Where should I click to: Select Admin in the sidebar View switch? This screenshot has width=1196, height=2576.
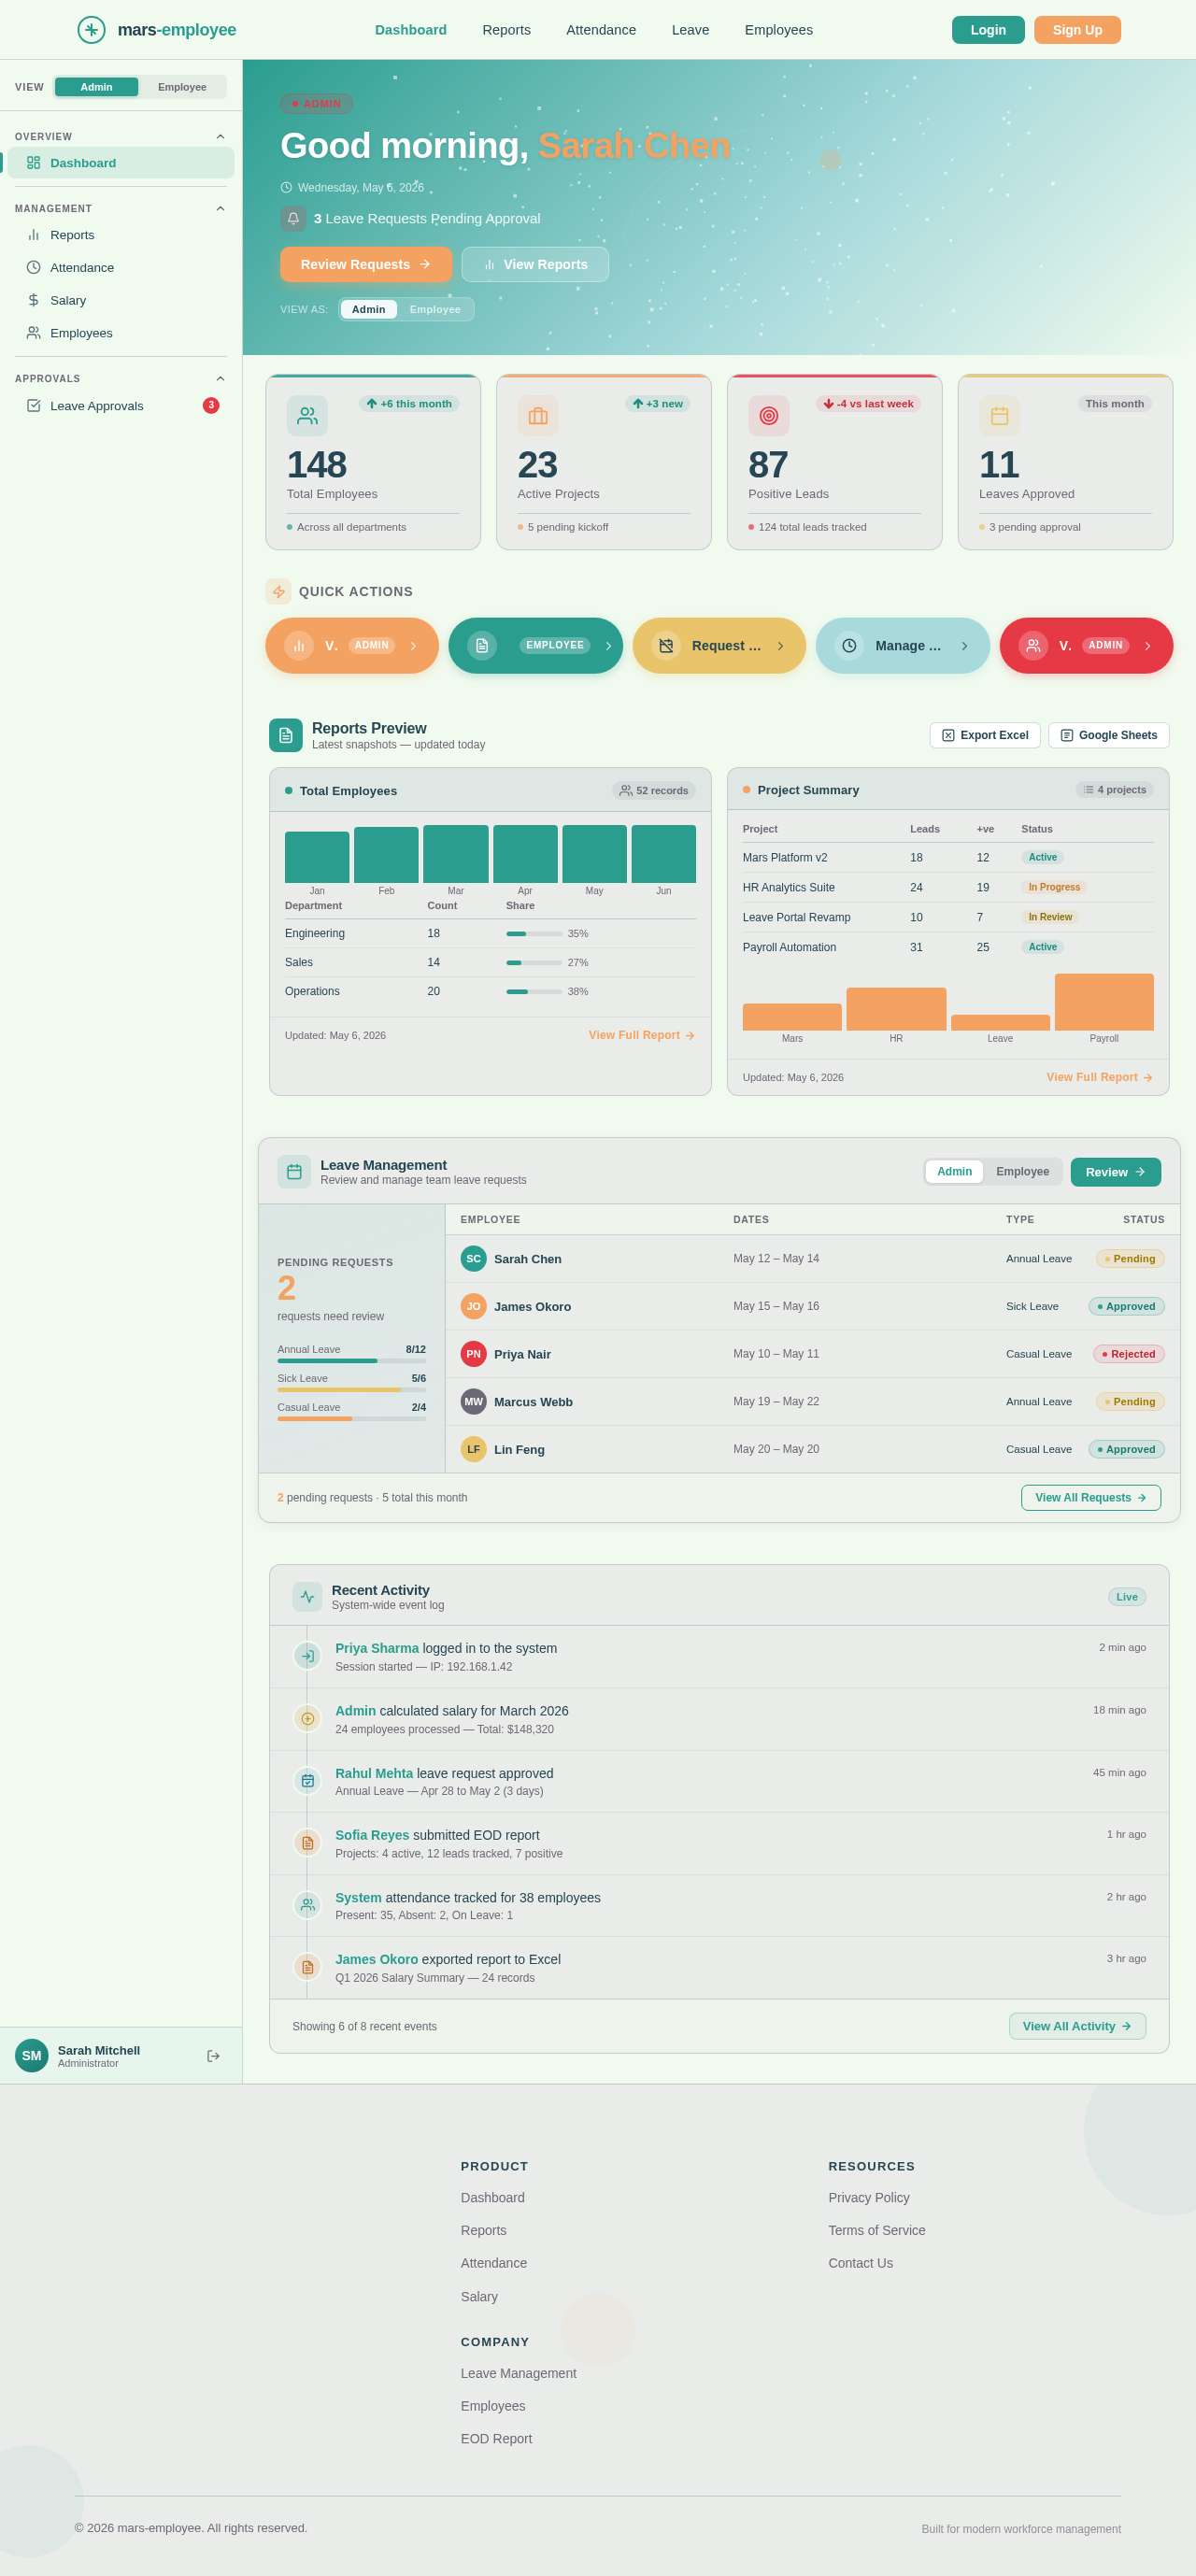[96, 87]
